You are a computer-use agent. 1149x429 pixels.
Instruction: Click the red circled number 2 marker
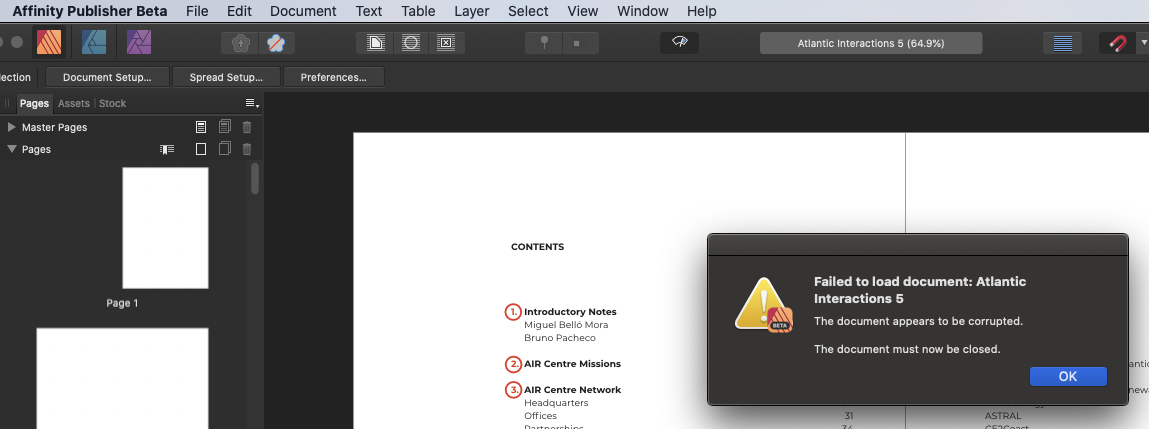(514, 364)
